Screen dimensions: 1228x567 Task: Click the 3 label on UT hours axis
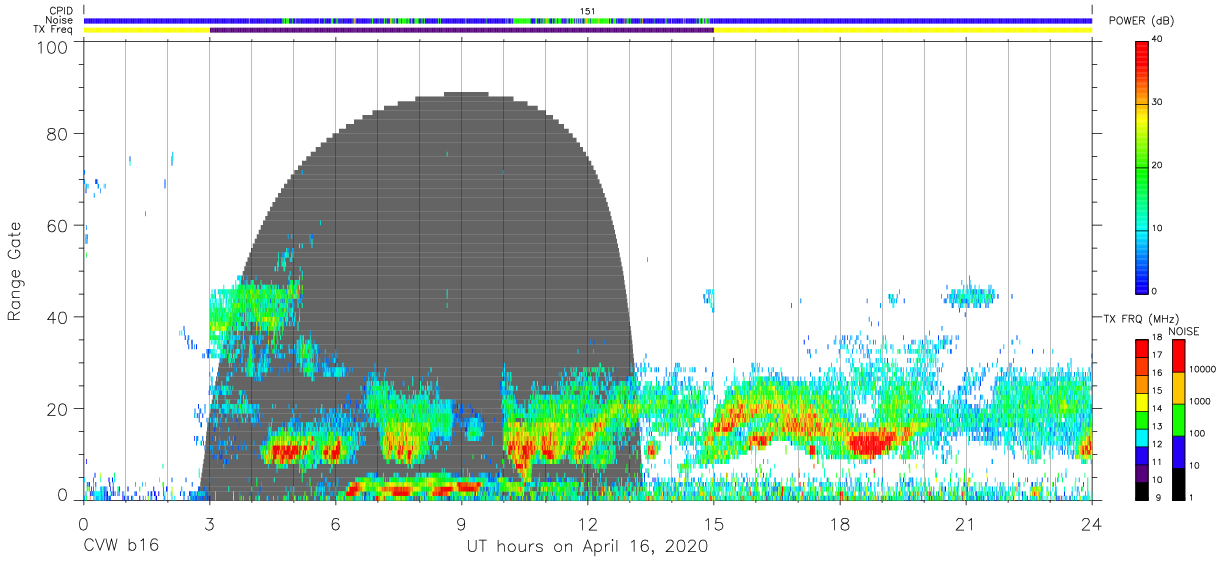[209, 523]
